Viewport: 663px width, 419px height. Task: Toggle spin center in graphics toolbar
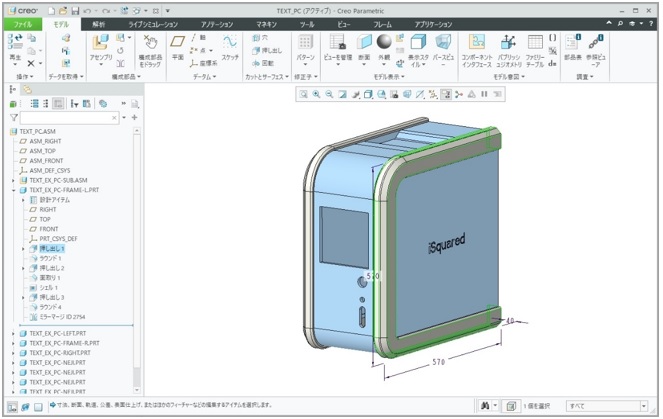click(459, 94)
